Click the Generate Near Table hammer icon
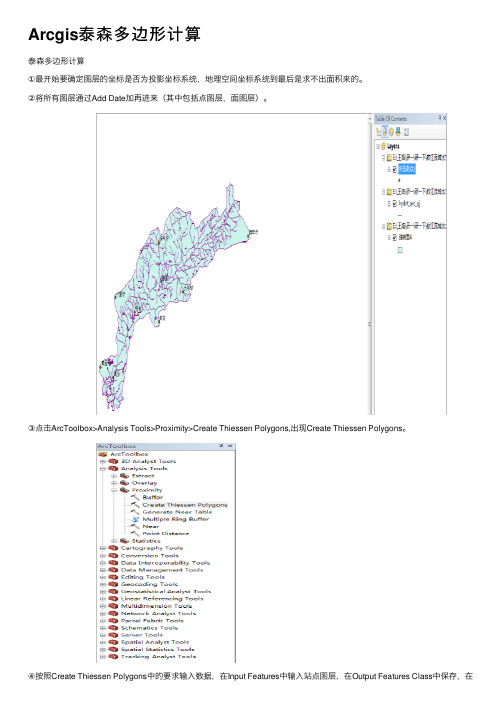504x713 pixels. coord(135,512)
